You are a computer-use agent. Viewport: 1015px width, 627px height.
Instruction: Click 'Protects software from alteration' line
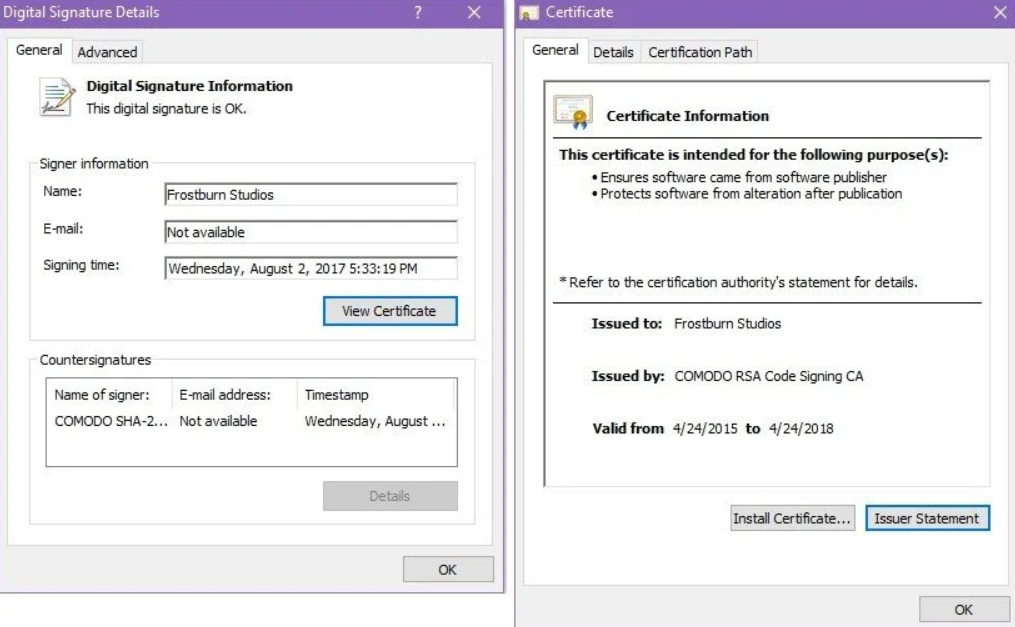[750, 193]
